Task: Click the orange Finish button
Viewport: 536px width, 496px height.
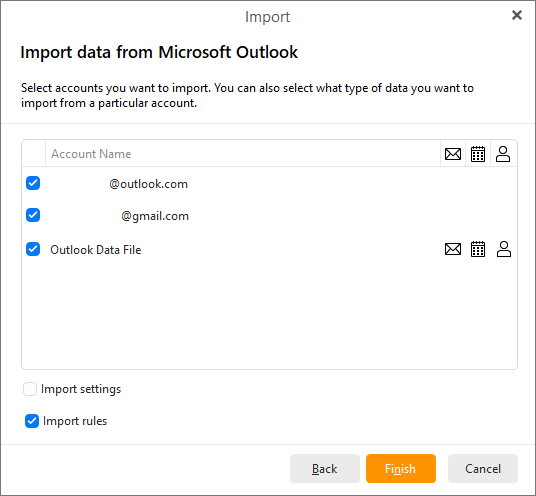Action: click(401, 468)
